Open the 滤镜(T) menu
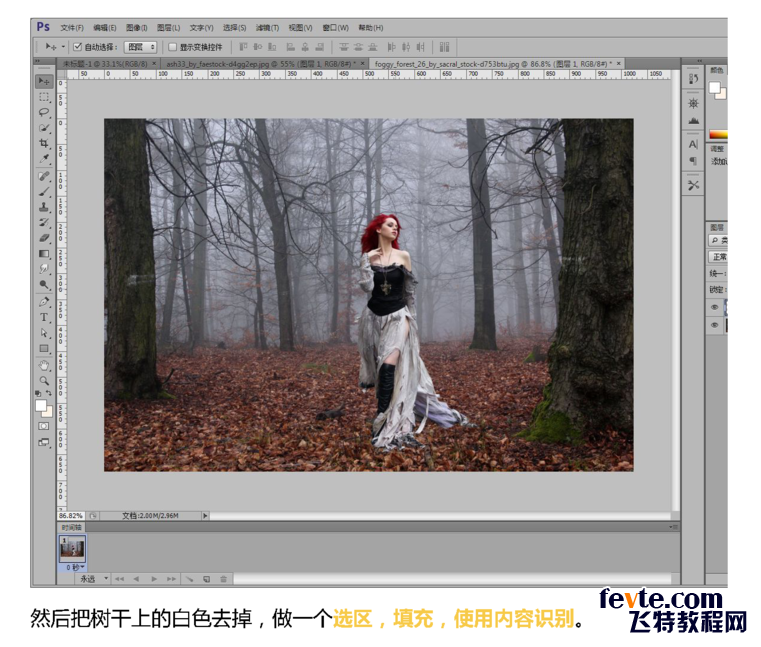Image resolution: width=761 pixels, height=647 pixels. pyautogui.click(x=267, y=28)
